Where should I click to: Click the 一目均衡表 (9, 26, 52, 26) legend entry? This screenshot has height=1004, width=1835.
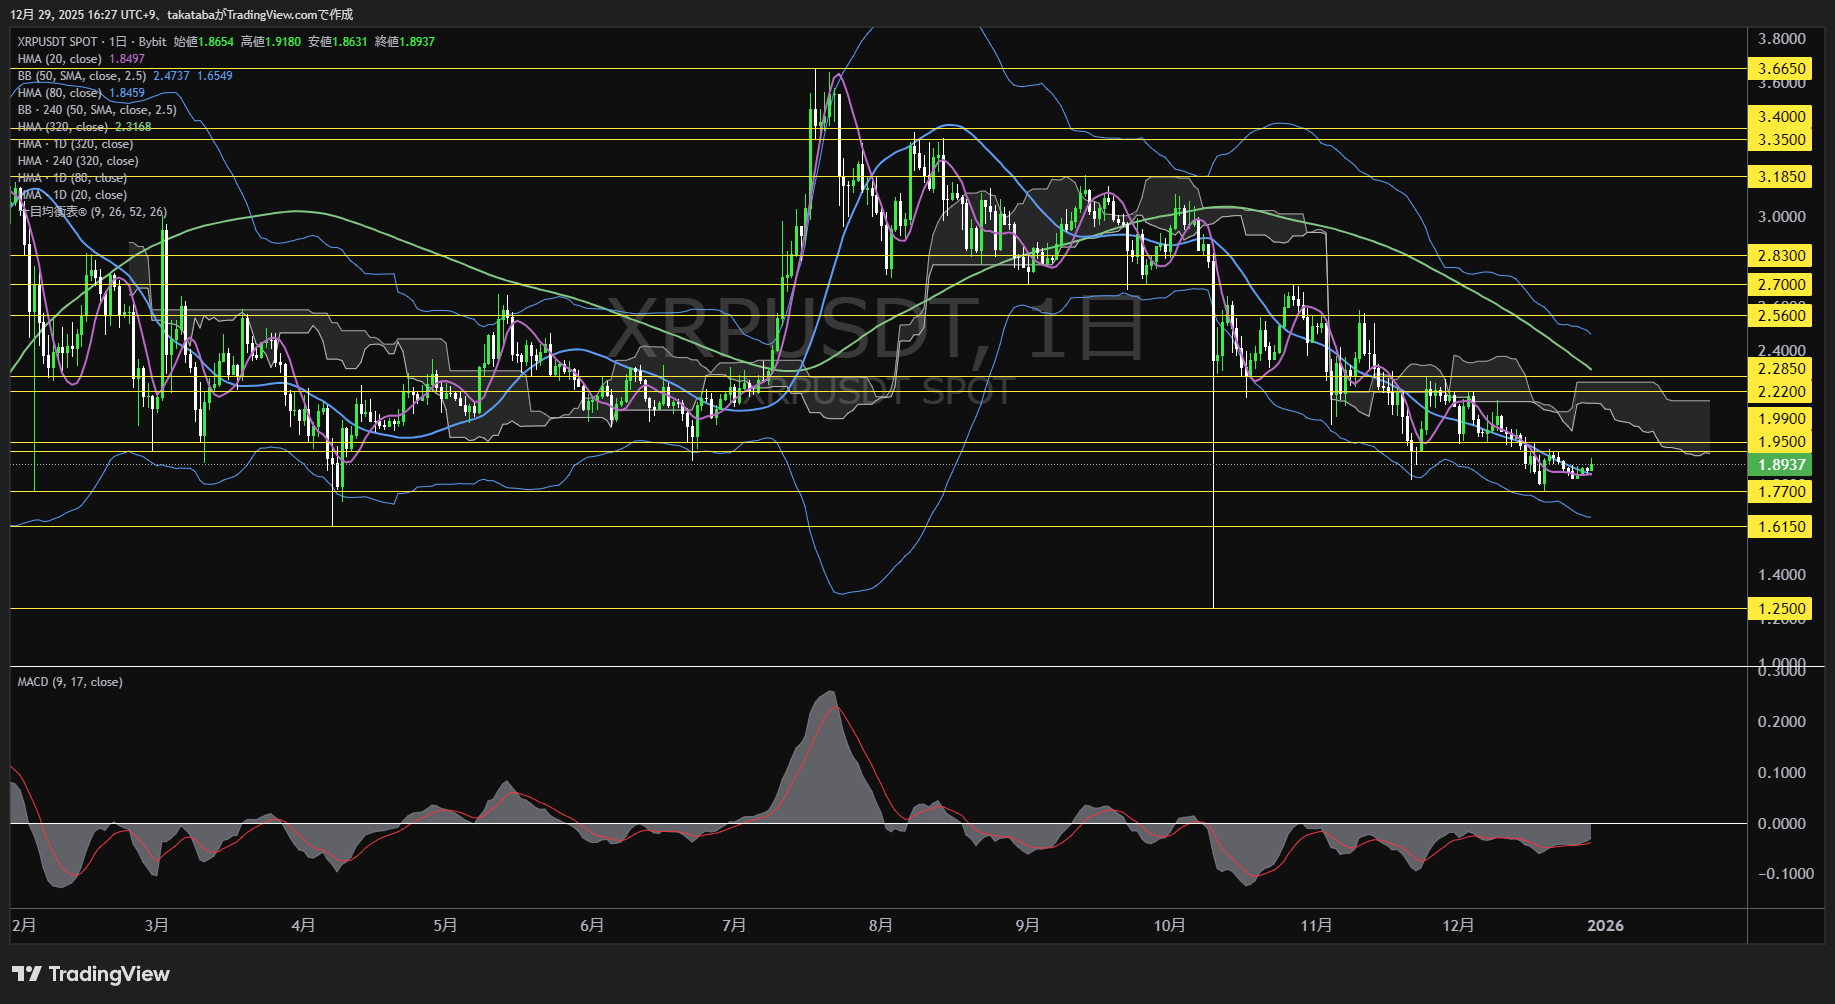(x=90, y=212)
